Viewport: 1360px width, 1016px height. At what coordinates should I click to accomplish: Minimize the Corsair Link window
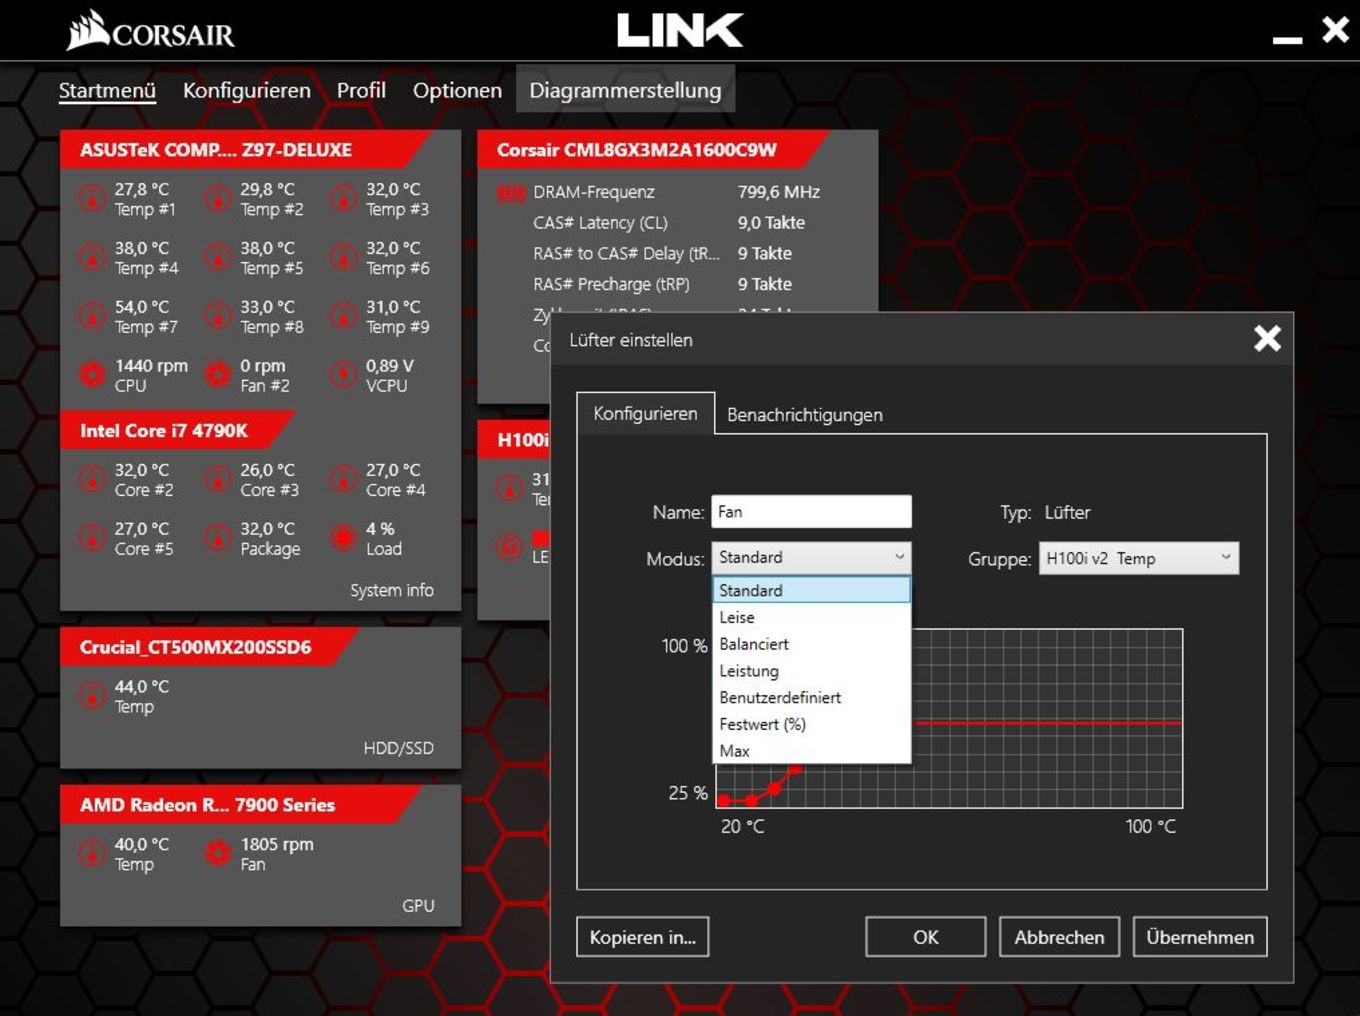coord(1287,39)
